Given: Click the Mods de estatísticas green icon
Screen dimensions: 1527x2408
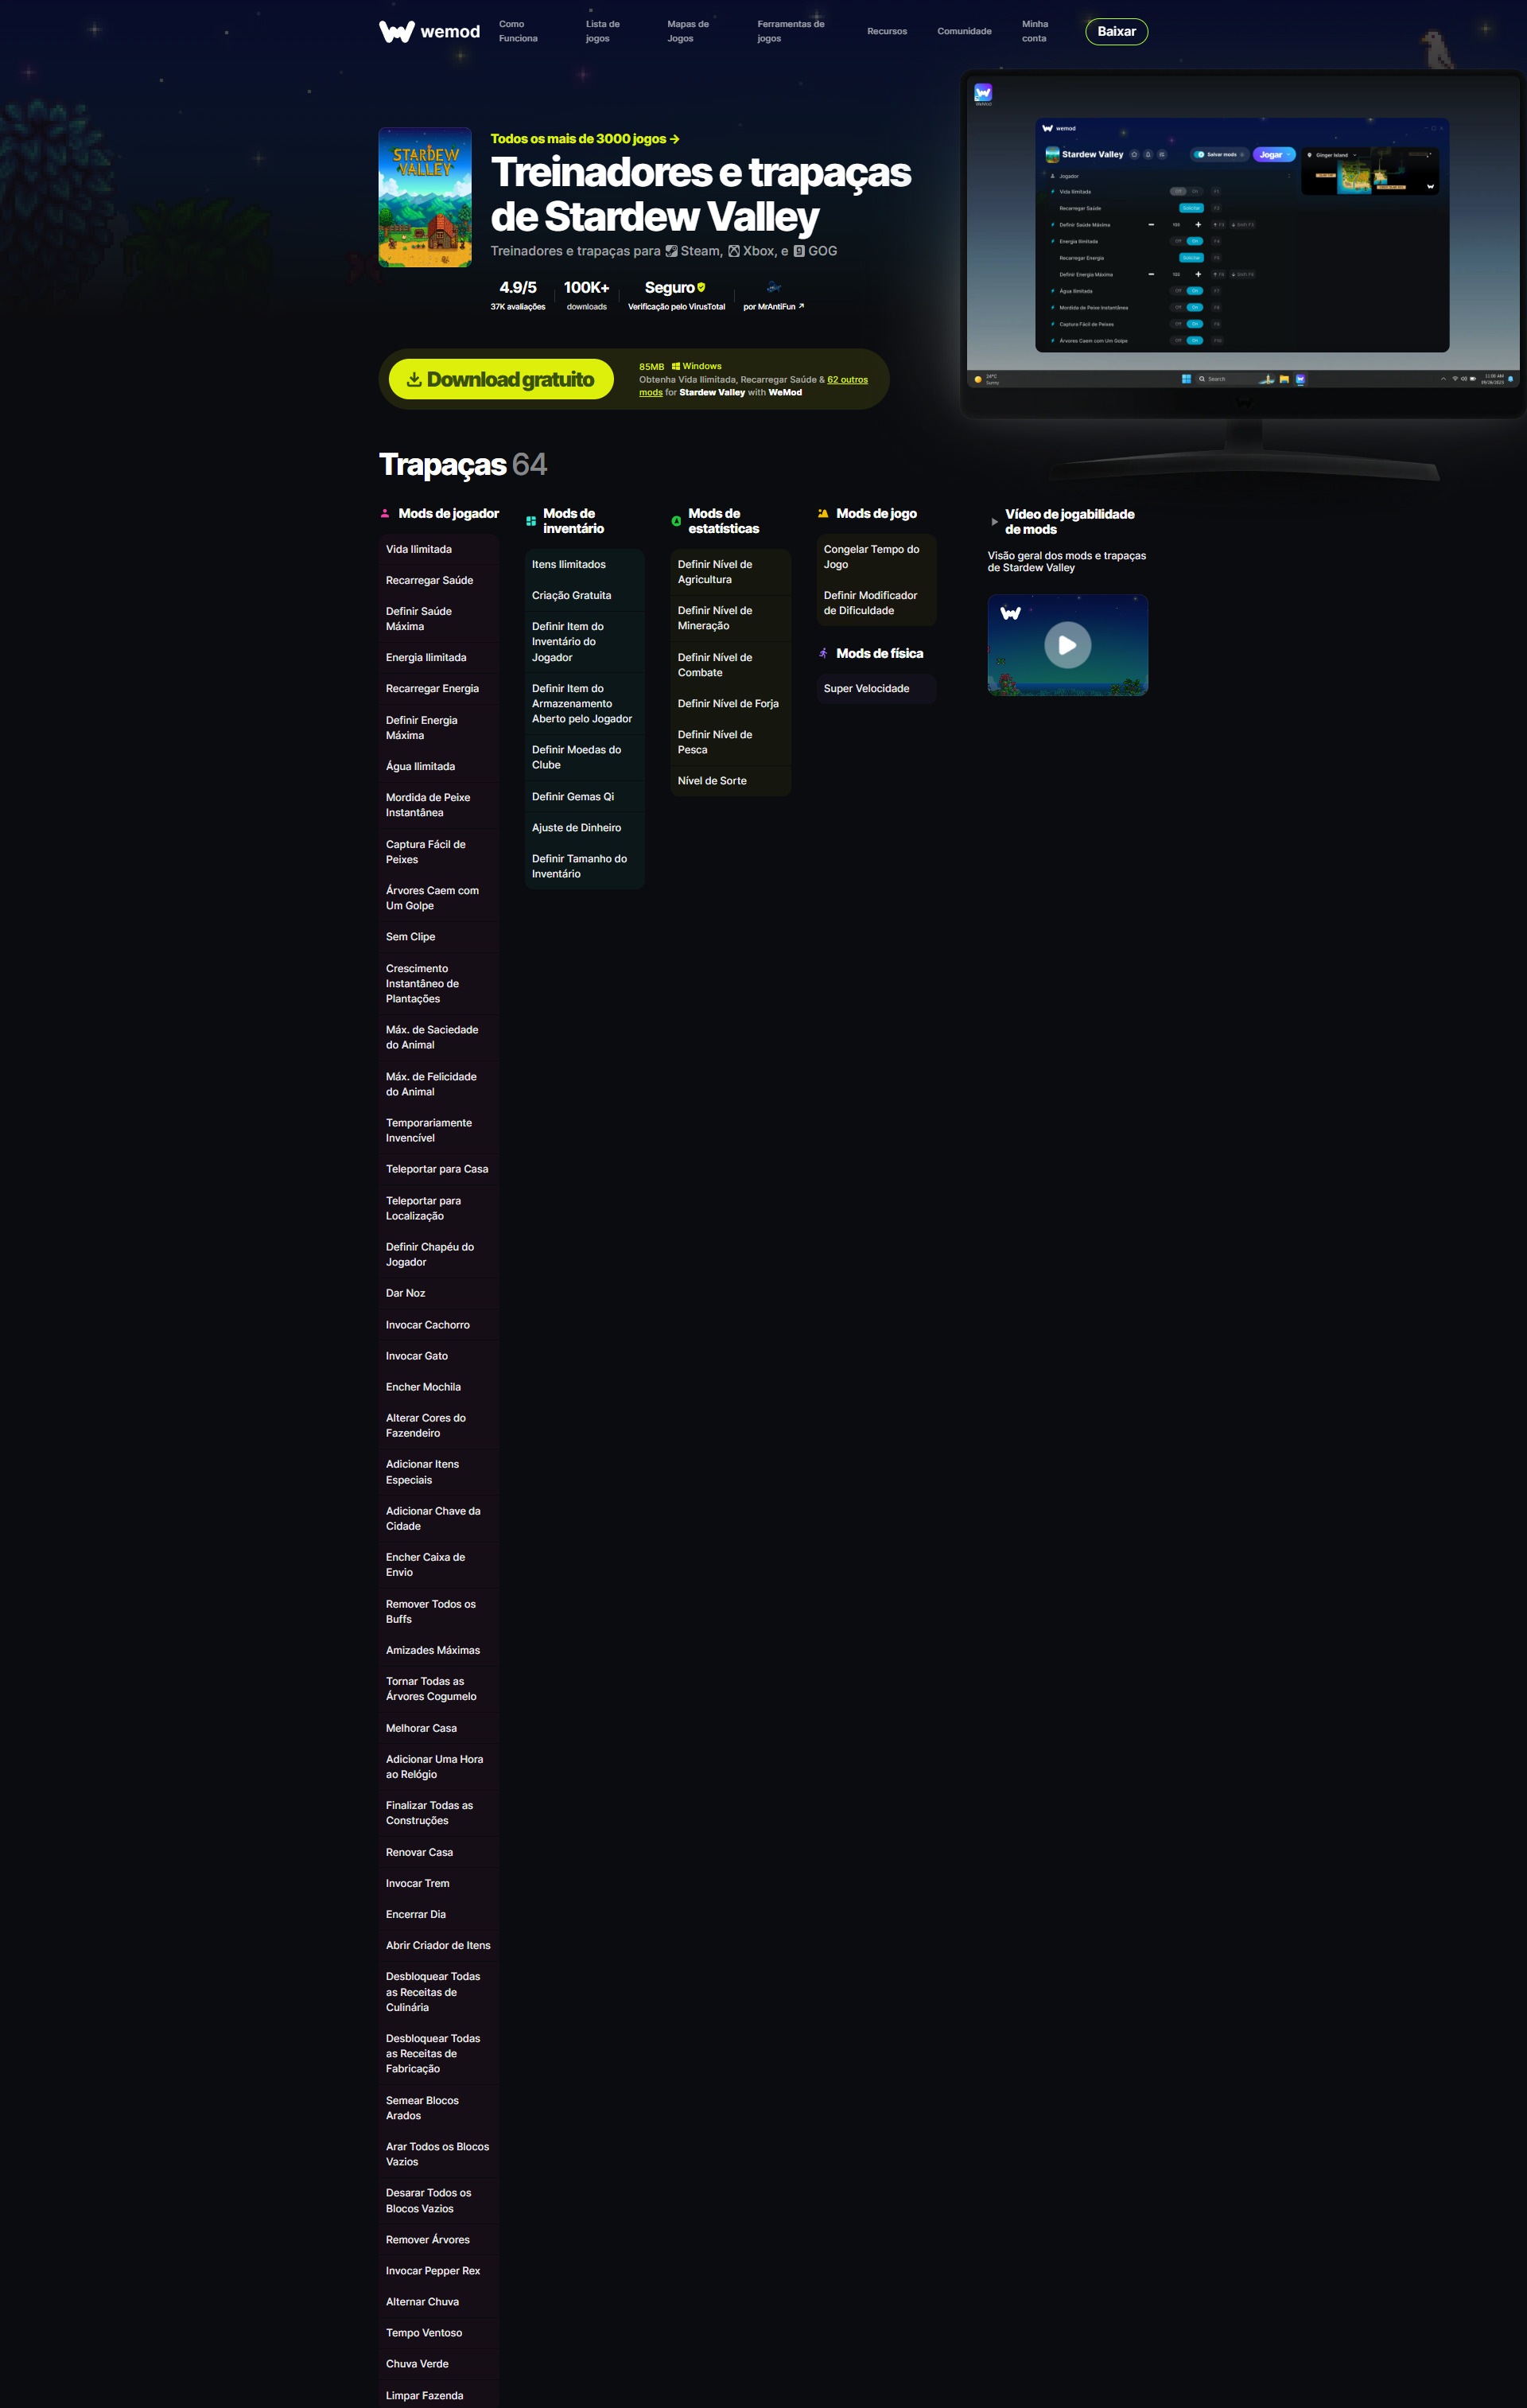Looking at the screenshot, I should (676, 521).
